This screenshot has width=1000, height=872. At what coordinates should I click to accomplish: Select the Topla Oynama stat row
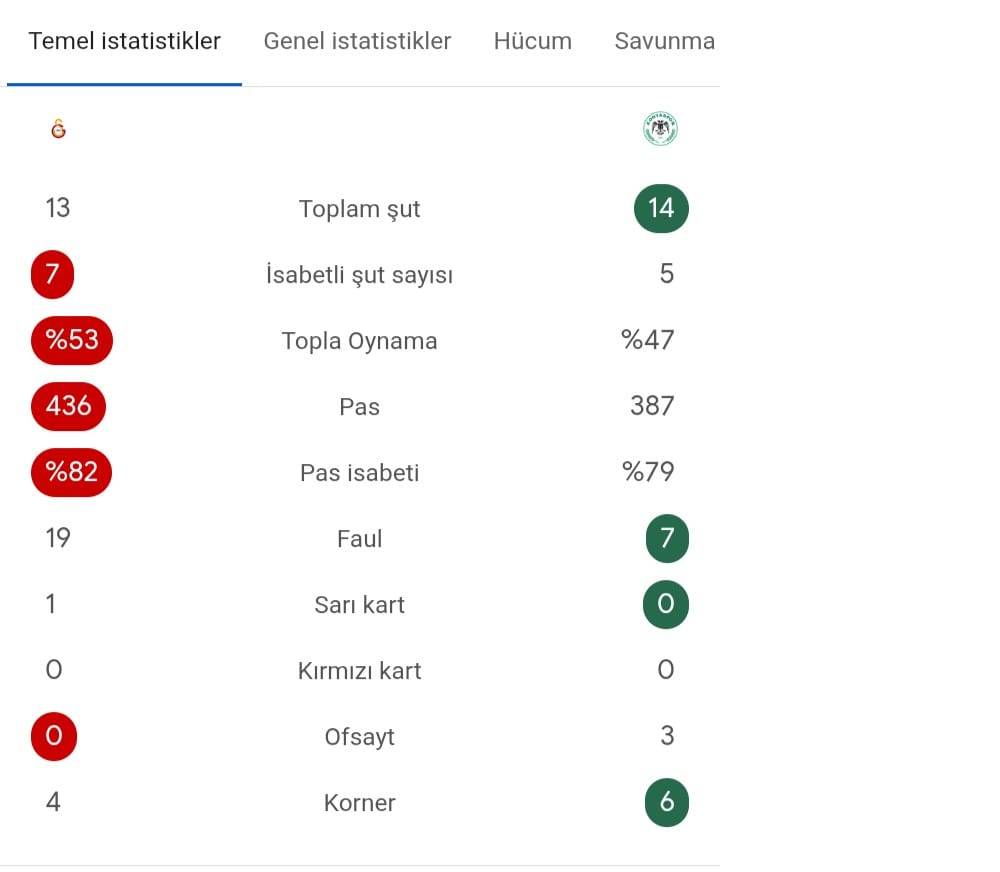click(359, 341)
